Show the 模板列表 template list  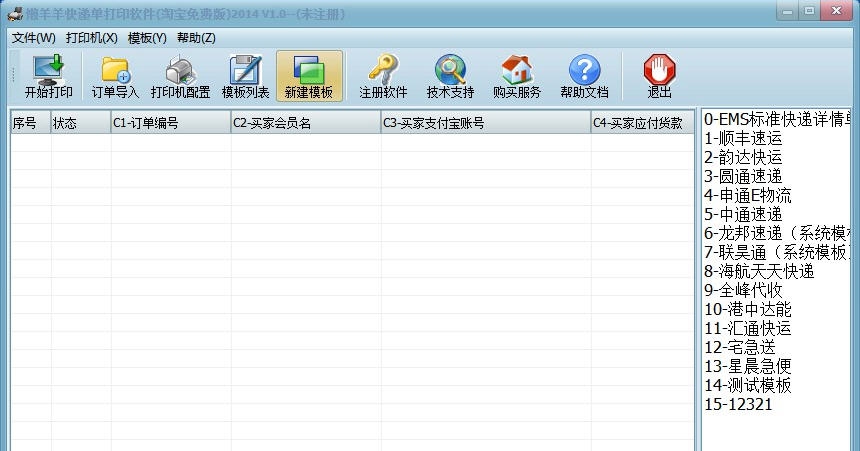pos(245,76)
